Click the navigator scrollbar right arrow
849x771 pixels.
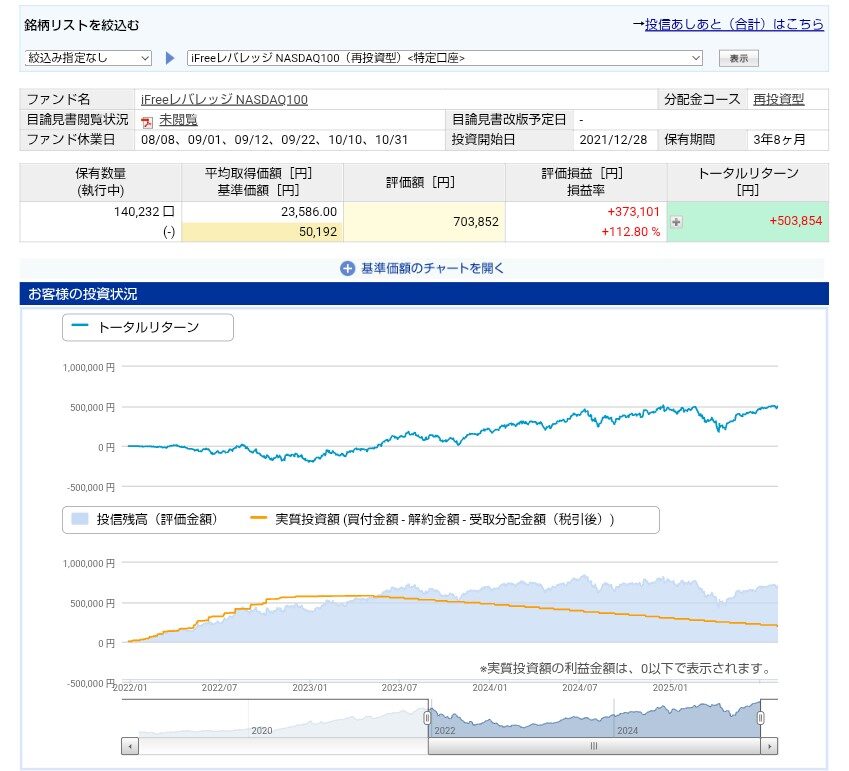click(x=769, y=746)
